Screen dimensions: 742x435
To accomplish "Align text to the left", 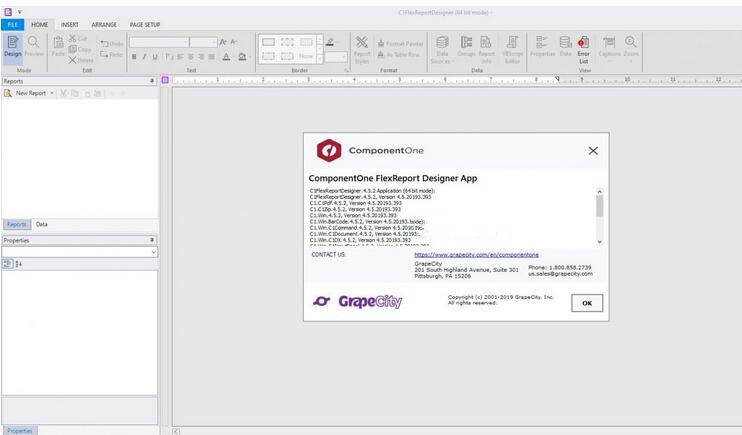I will [x=180, y=57].
